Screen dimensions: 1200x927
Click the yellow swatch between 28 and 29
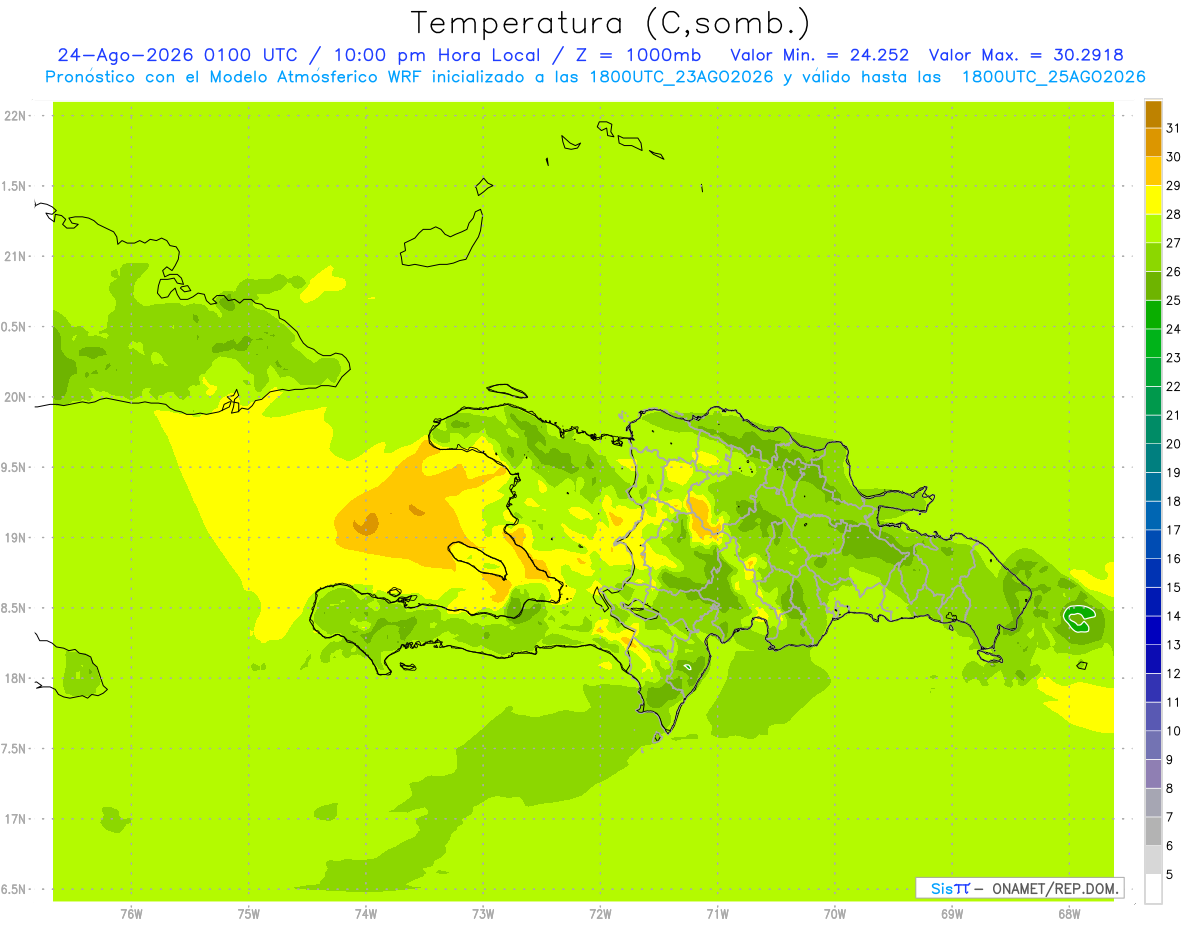pyautogui.click(x=1153, y=200)
